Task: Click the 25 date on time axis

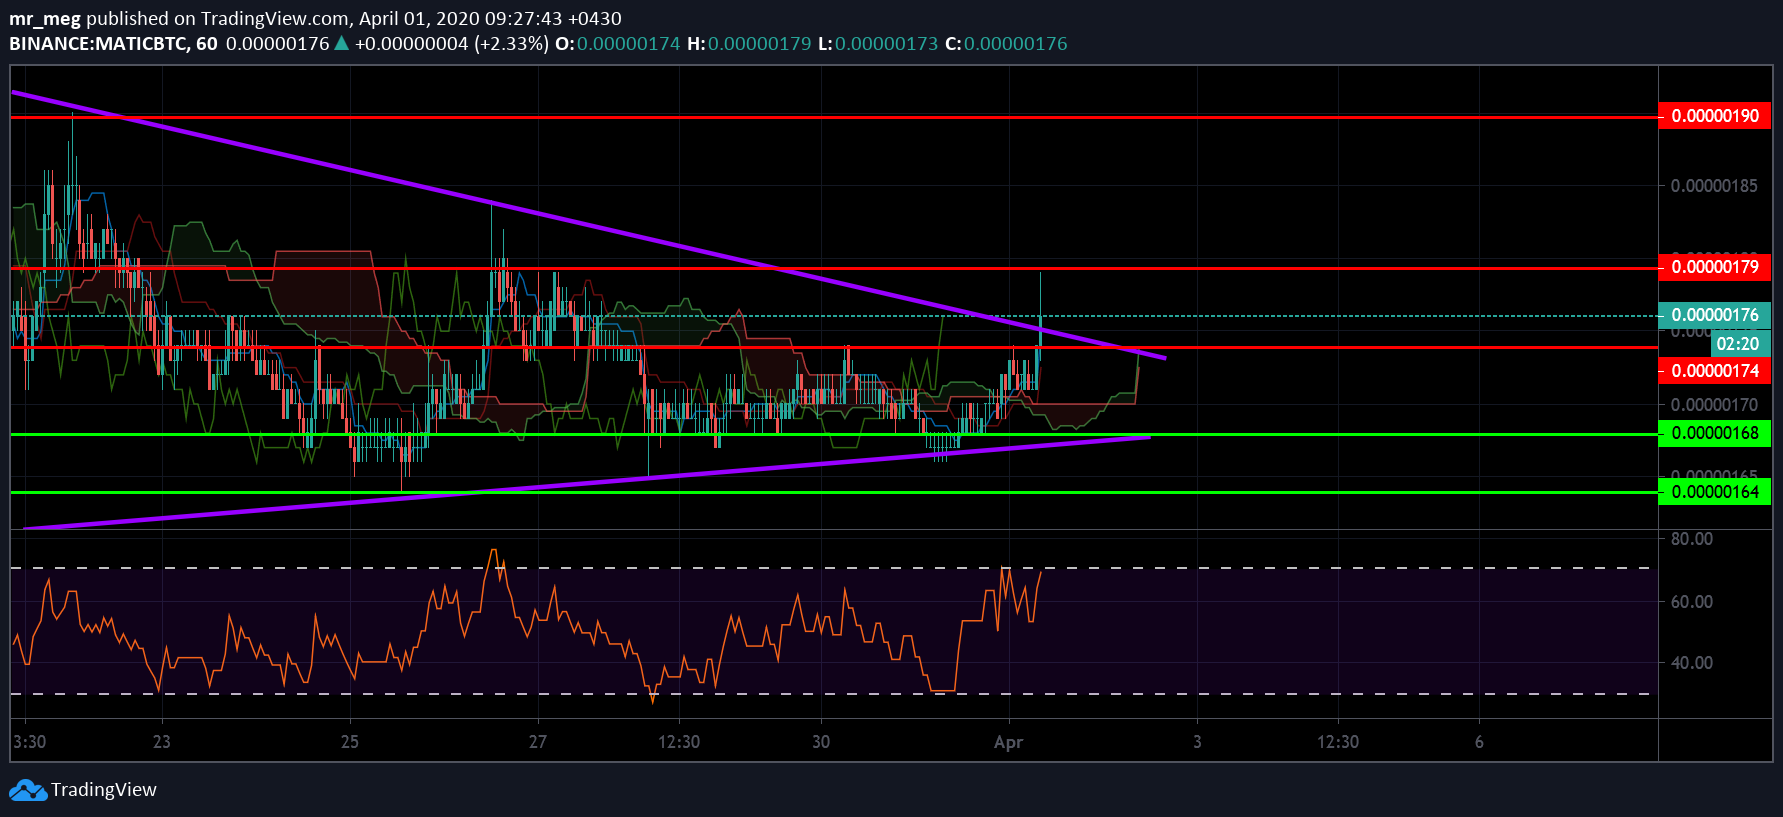Action: (x=350, y=742)
